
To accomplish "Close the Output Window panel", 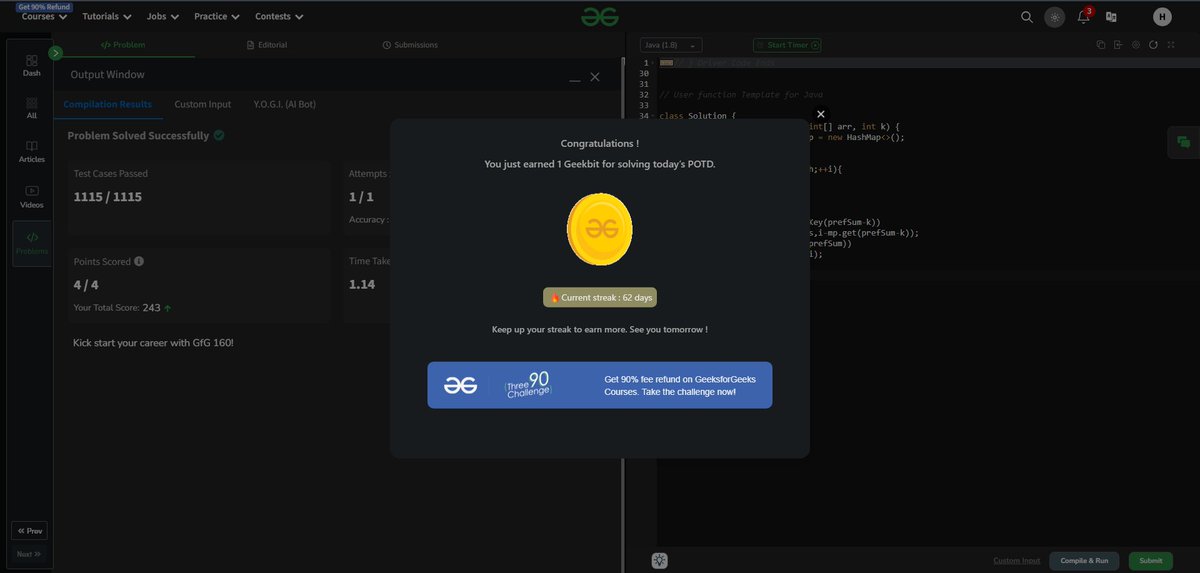I will [x=595, y=77].
